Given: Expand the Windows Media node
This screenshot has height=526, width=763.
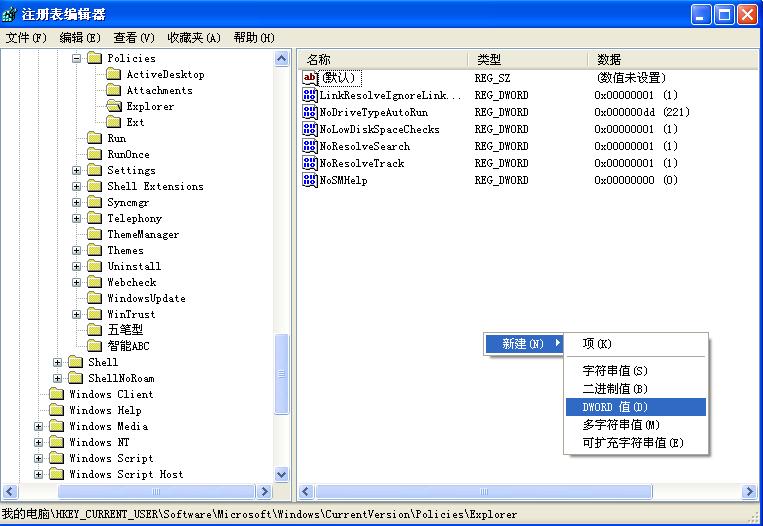Looking at the screenshot, I should click(38, 426).
